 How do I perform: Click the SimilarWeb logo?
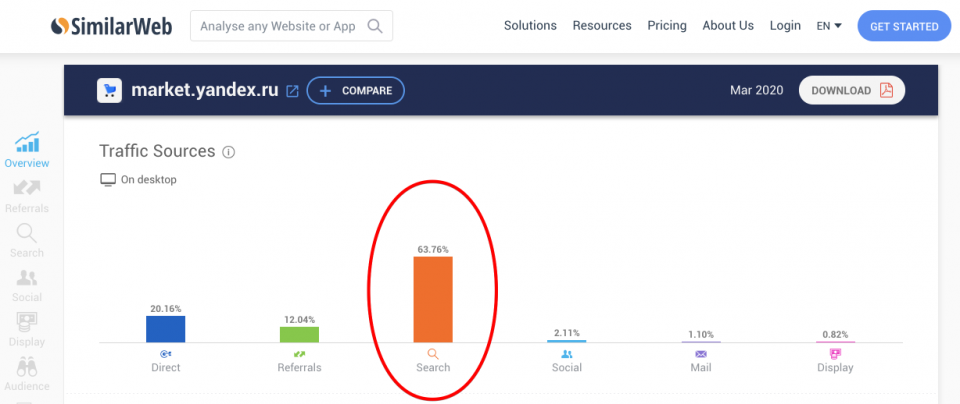tap(111, 26)
